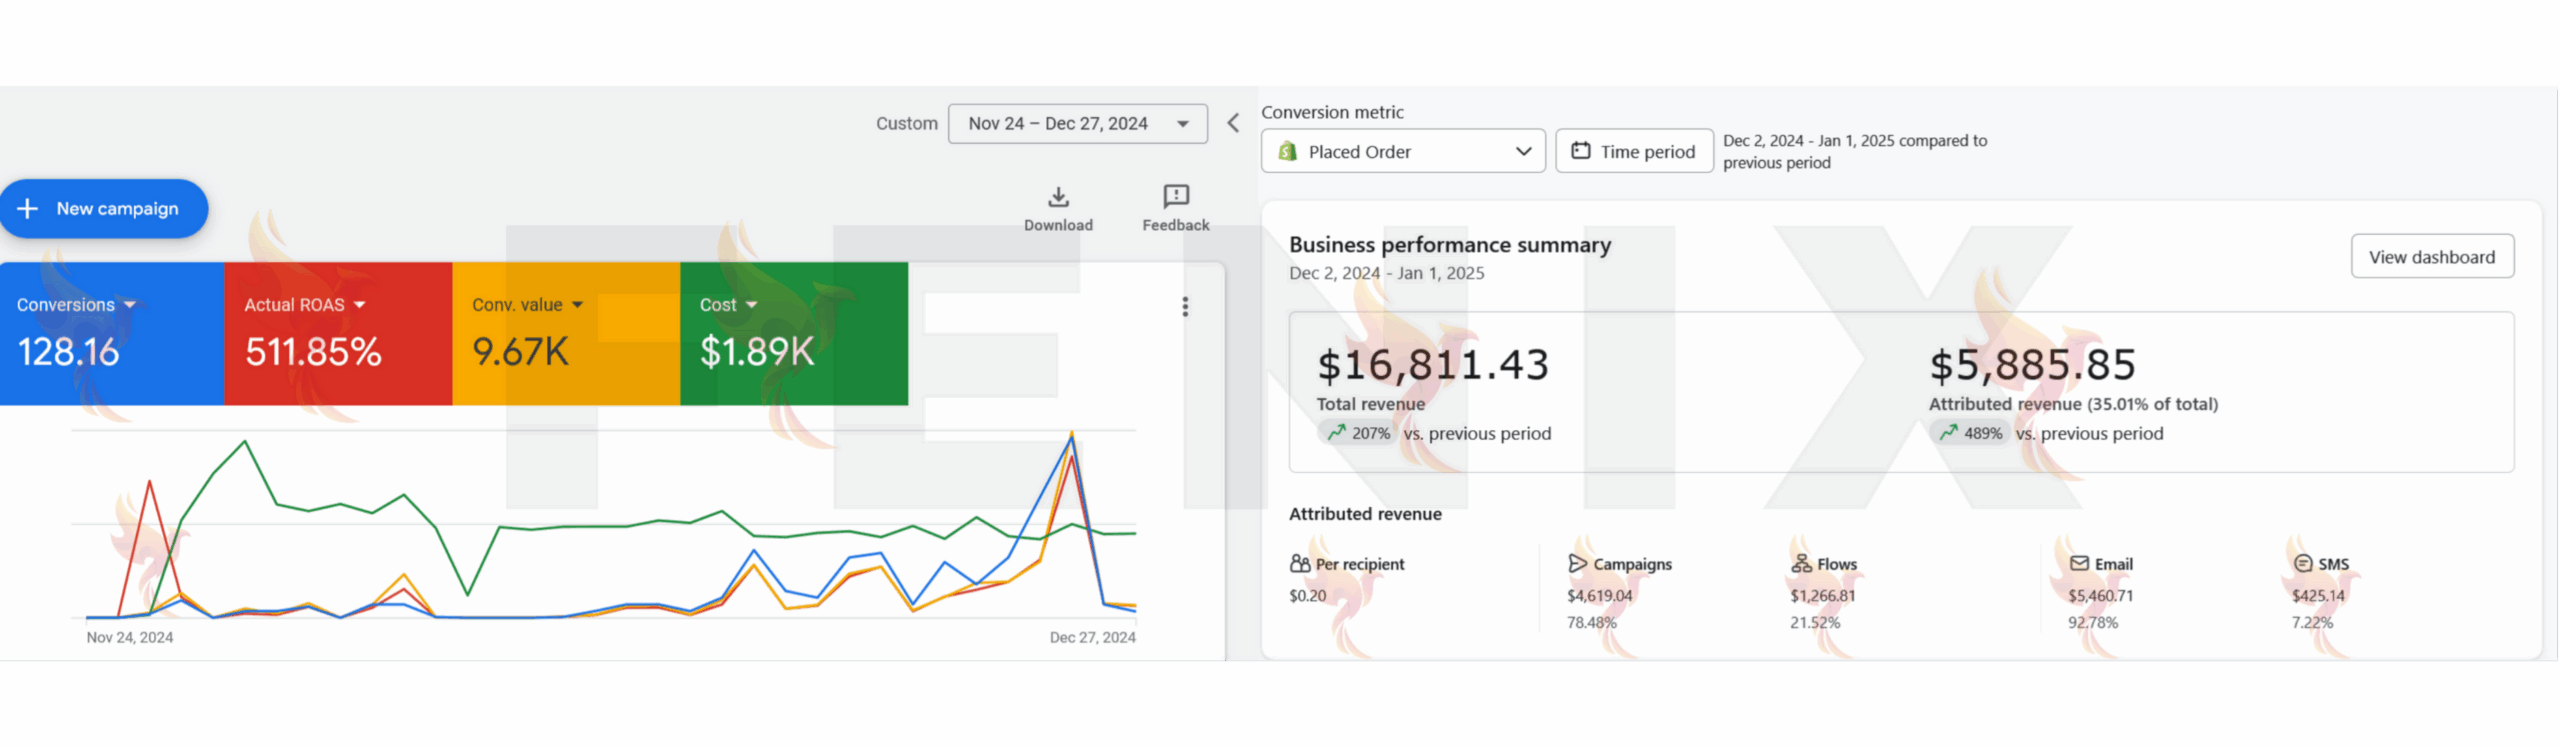Click the previous period arrow chevron
Image resolution: width=2560 pixels, height=747 pixels.
pos(1233,123)
